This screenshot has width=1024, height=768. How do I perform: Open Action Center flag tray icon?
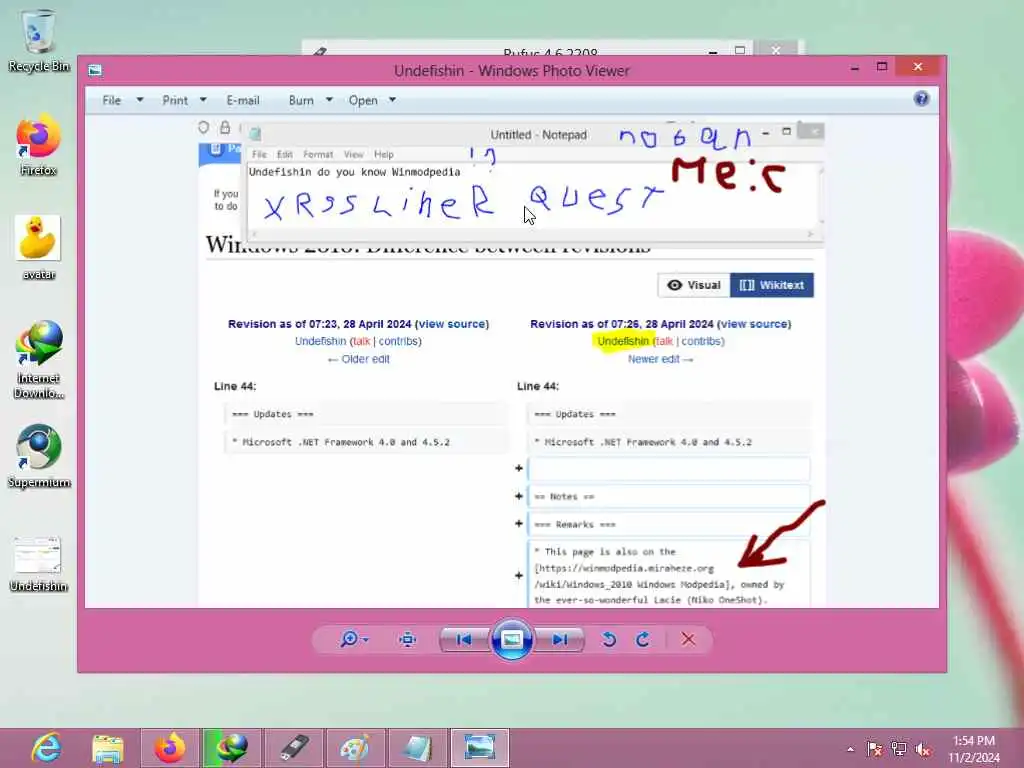[874, 749]
